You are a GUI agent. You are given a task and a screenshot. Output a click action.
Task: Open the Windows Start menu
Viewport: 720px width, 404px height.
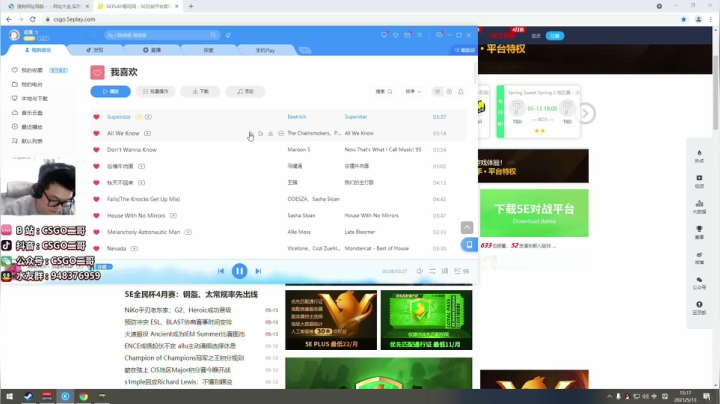click(x=9, y=396)
